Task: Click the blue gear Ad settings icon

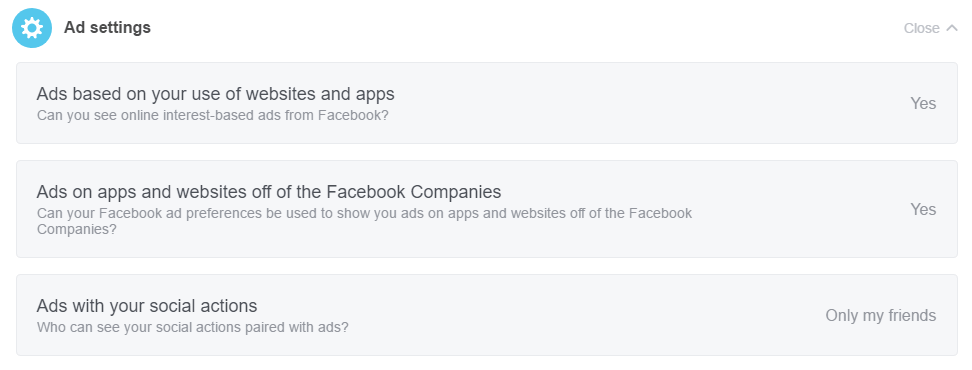Action: pyautogui.click(x=32, y=28)
